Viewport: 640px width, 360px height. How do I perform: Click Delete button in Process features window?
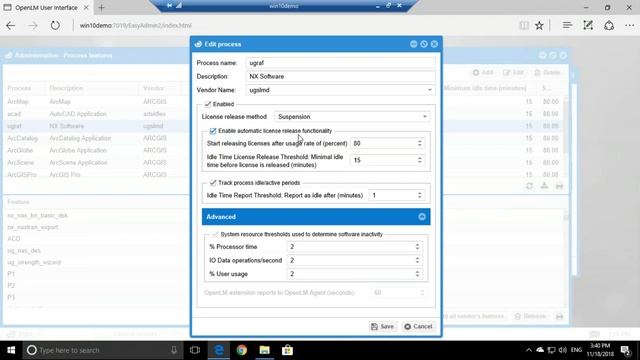click(547, 72)
